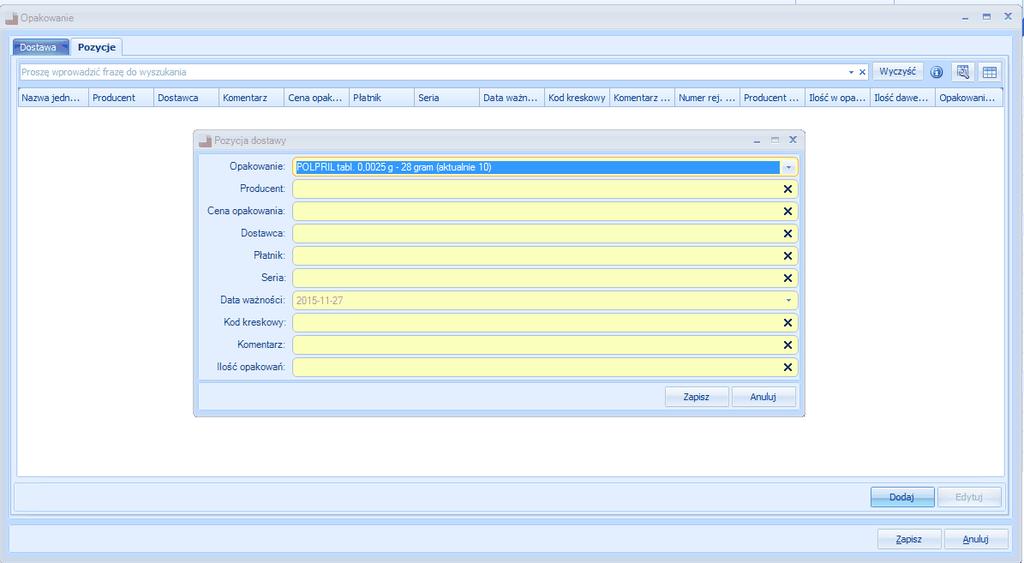Sort by the Ilość dawe... column header
The height and width of the screenshot is (563, 1024).
pyautogui.click(x=903, y=97)
